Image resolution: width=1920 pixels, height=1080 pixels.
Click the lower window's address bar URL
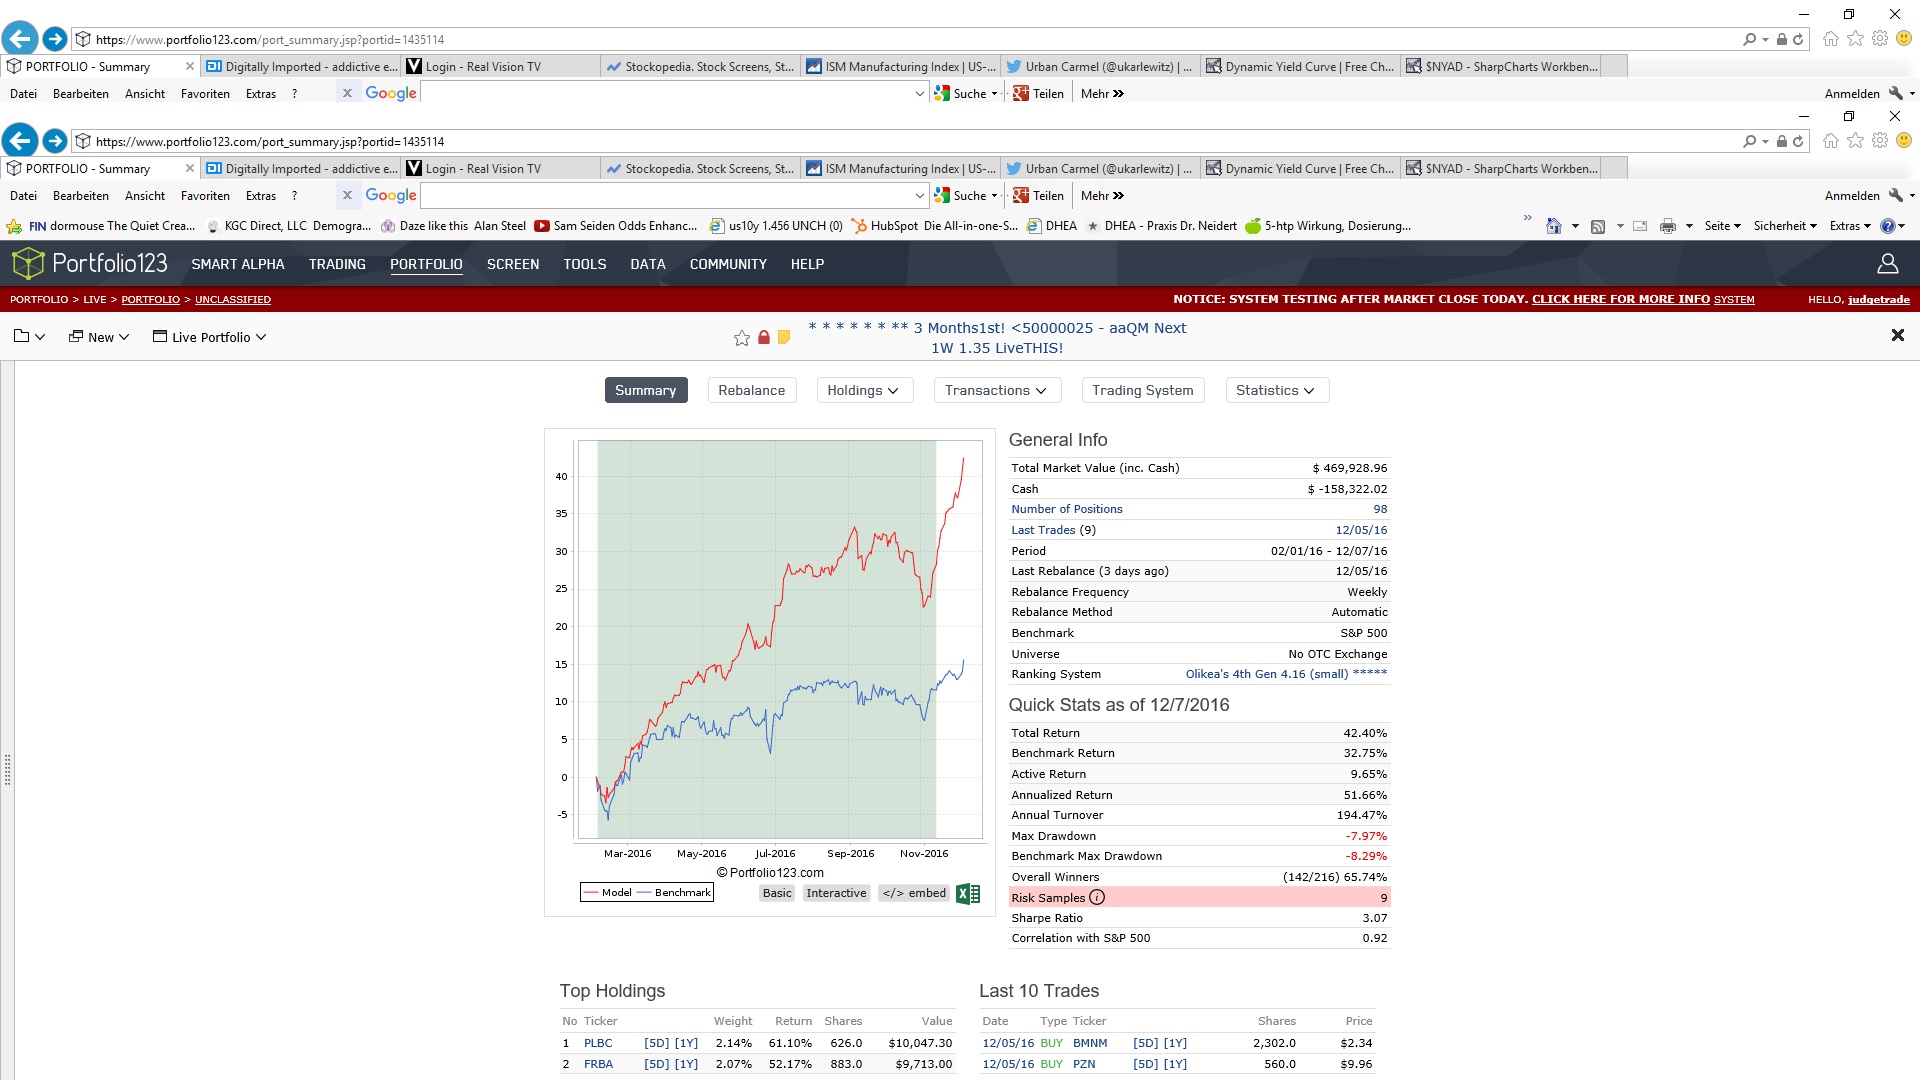click(270, 141)
